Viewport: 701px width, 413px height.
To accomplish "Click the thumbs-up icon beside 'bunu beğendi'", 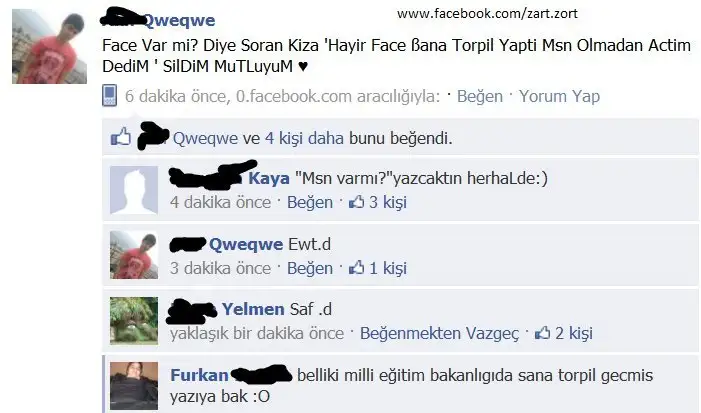I will (121, 137).
